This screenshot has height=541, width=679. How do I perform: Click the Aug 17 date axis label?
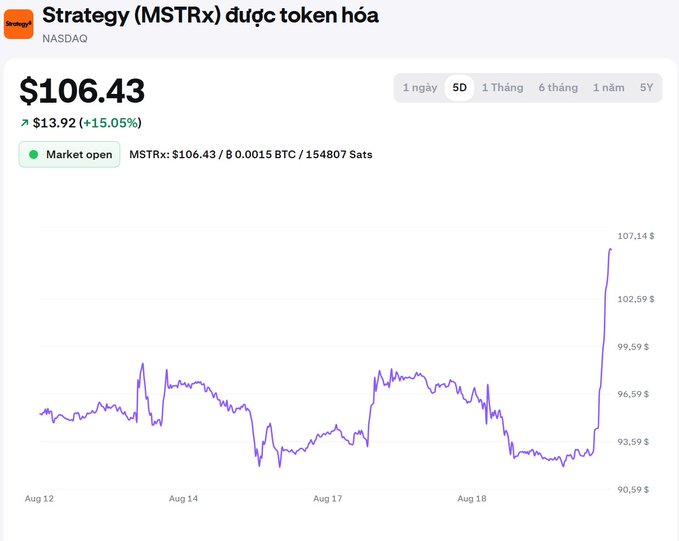(x=328, y=499)
